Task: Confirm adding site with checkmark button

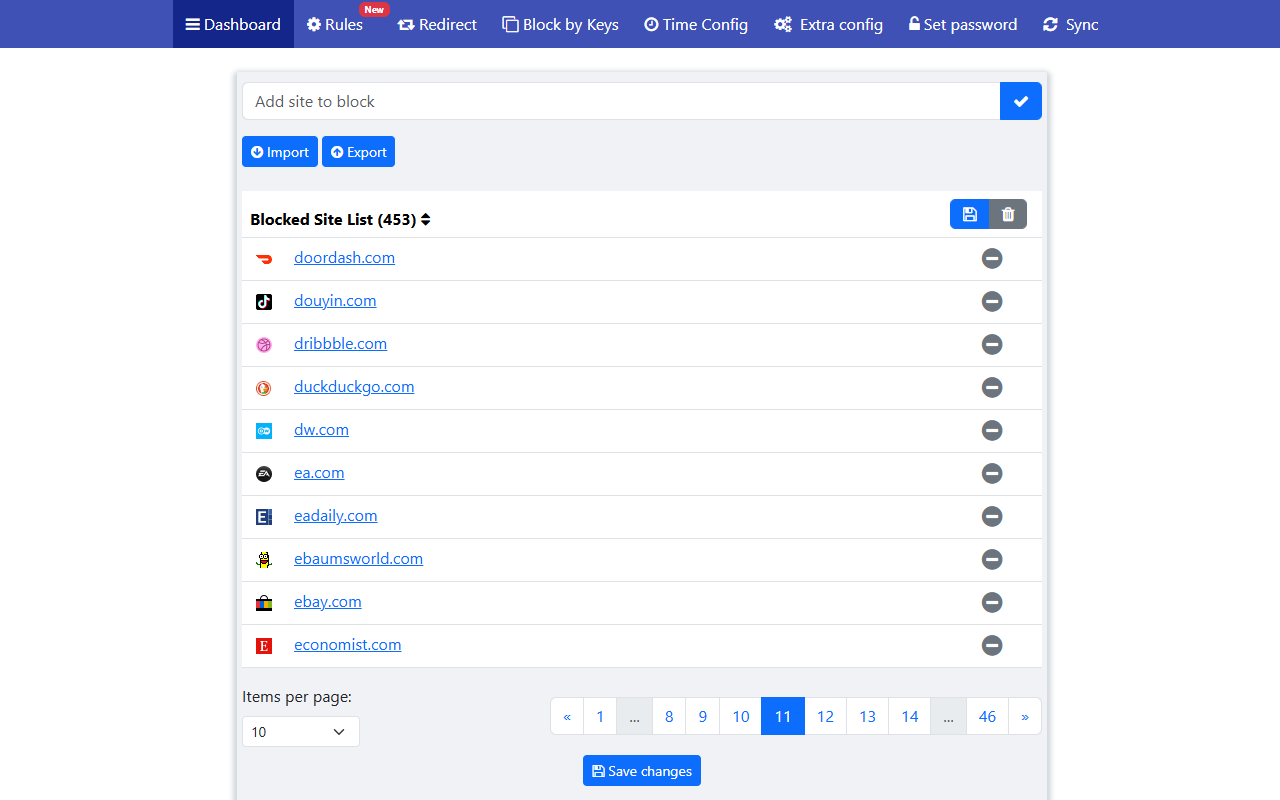Action: point(1021,101)
